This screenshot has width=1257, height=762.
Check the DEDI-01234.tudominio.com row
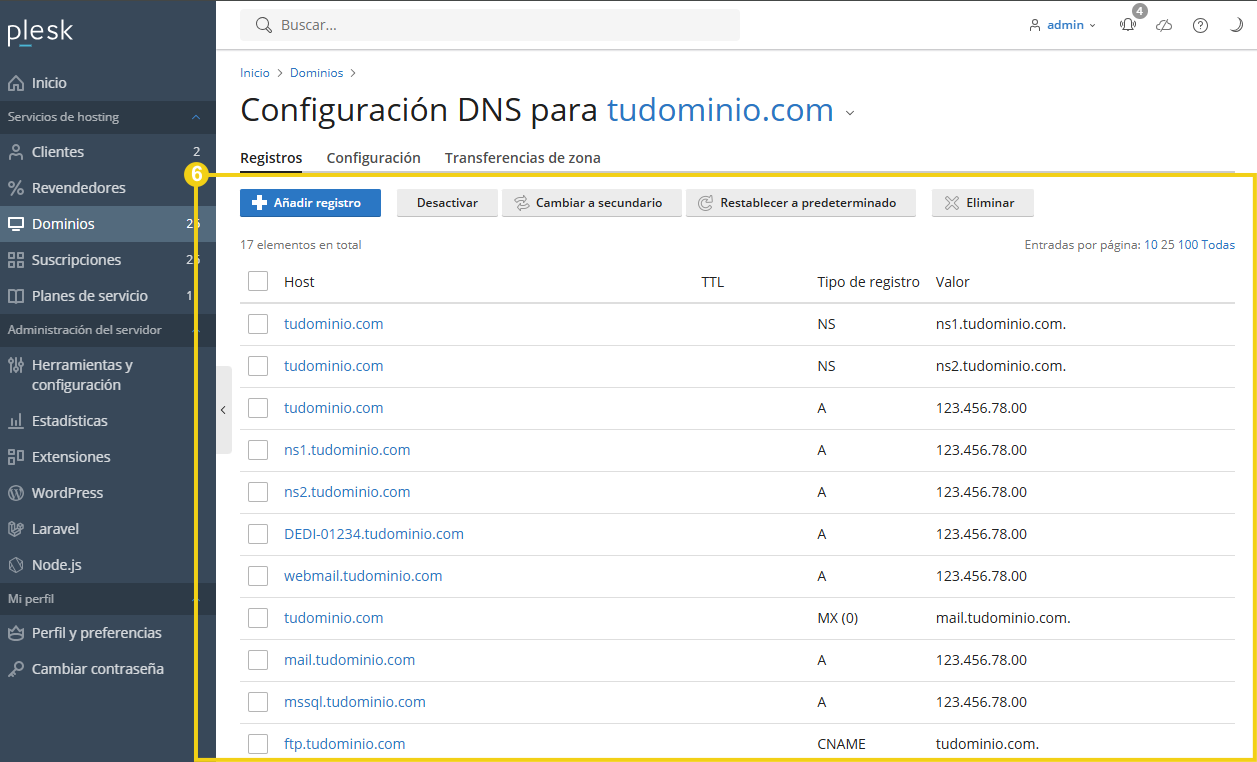[258, 534]
